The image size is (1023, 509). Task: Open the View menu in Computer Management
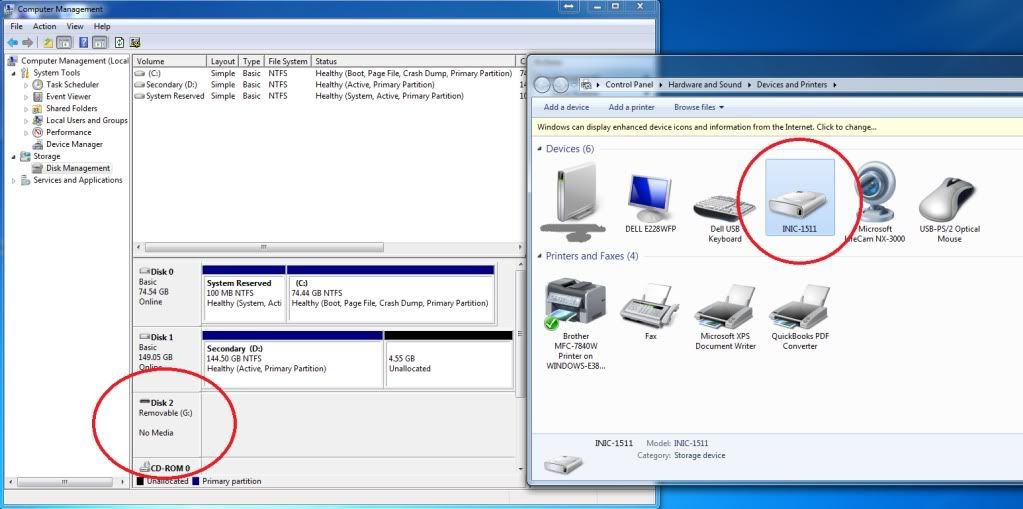(x=75, y=26)
